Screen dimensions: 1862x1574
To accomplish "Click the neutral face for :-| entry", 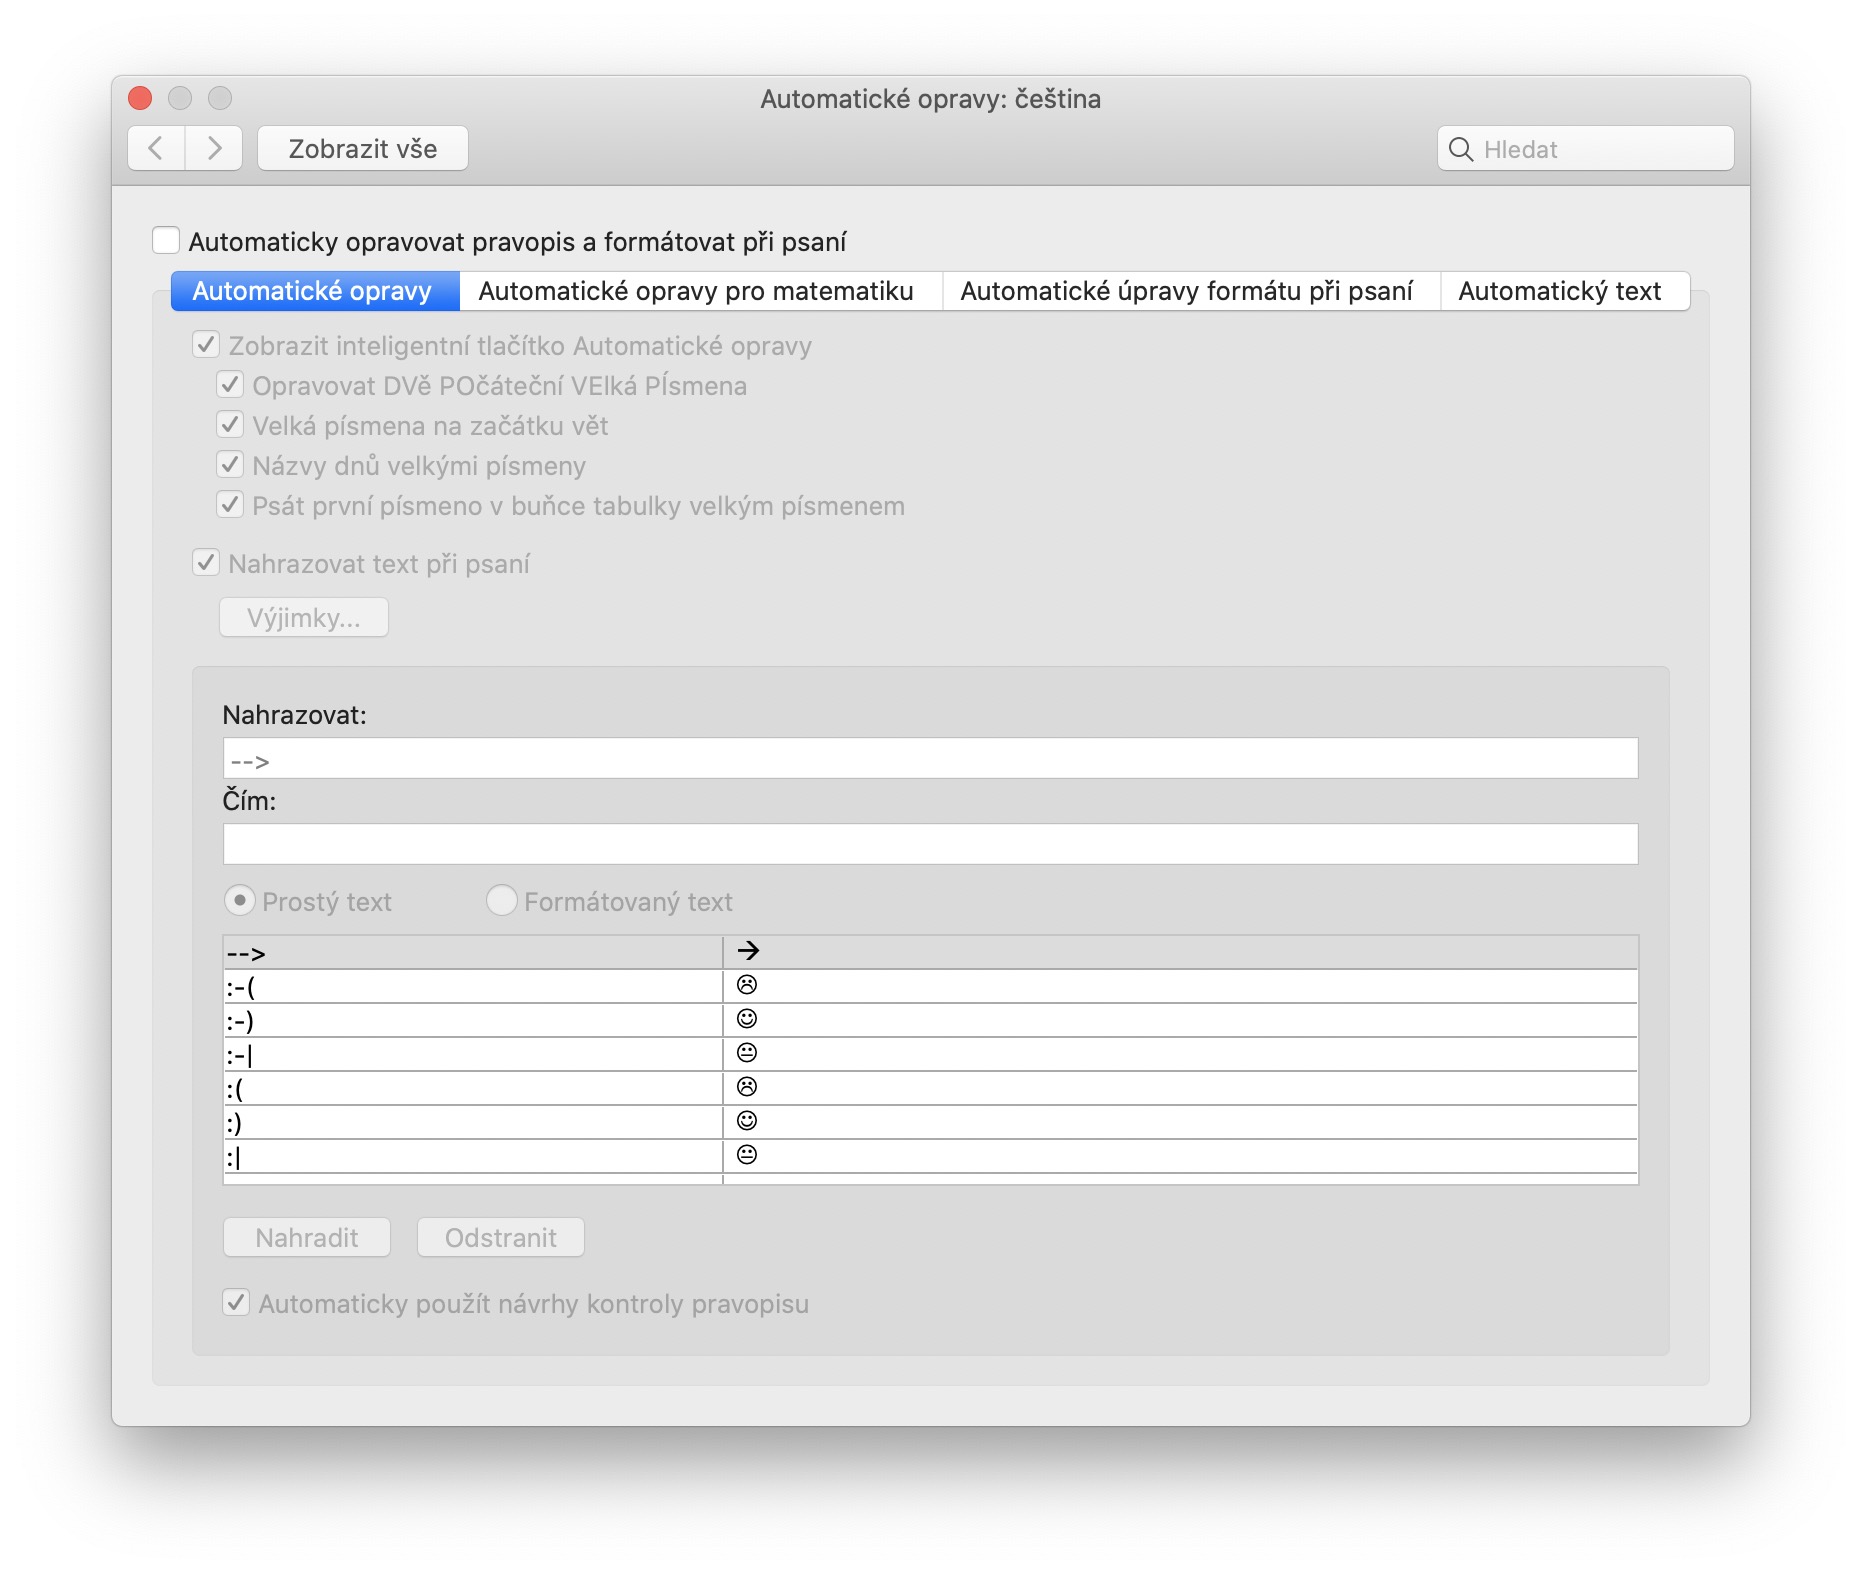I will (747, 1053).
